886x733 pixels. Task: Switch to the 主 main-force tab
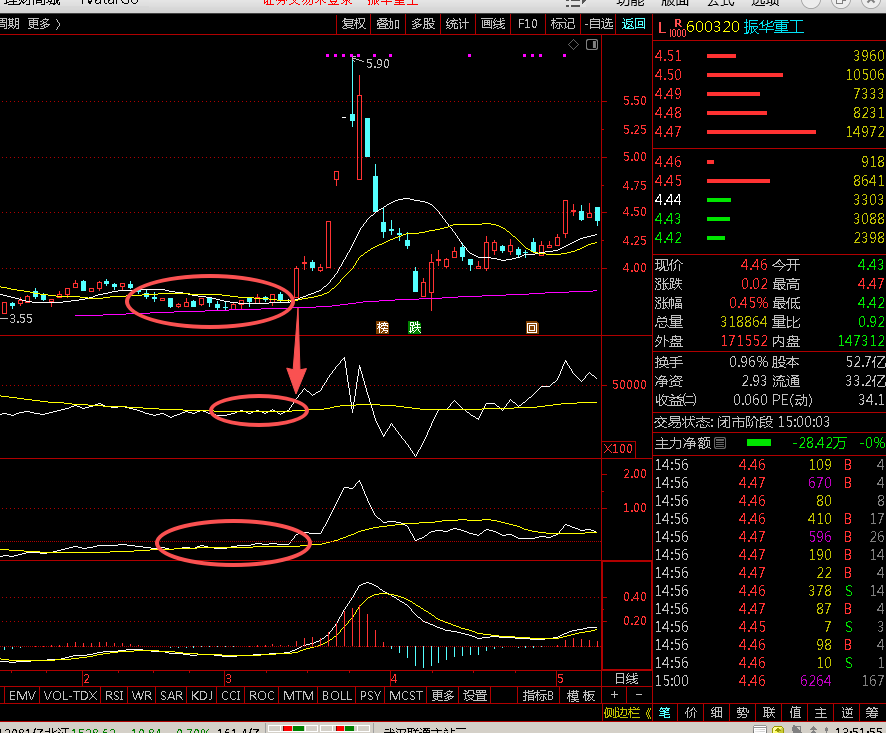820,713
